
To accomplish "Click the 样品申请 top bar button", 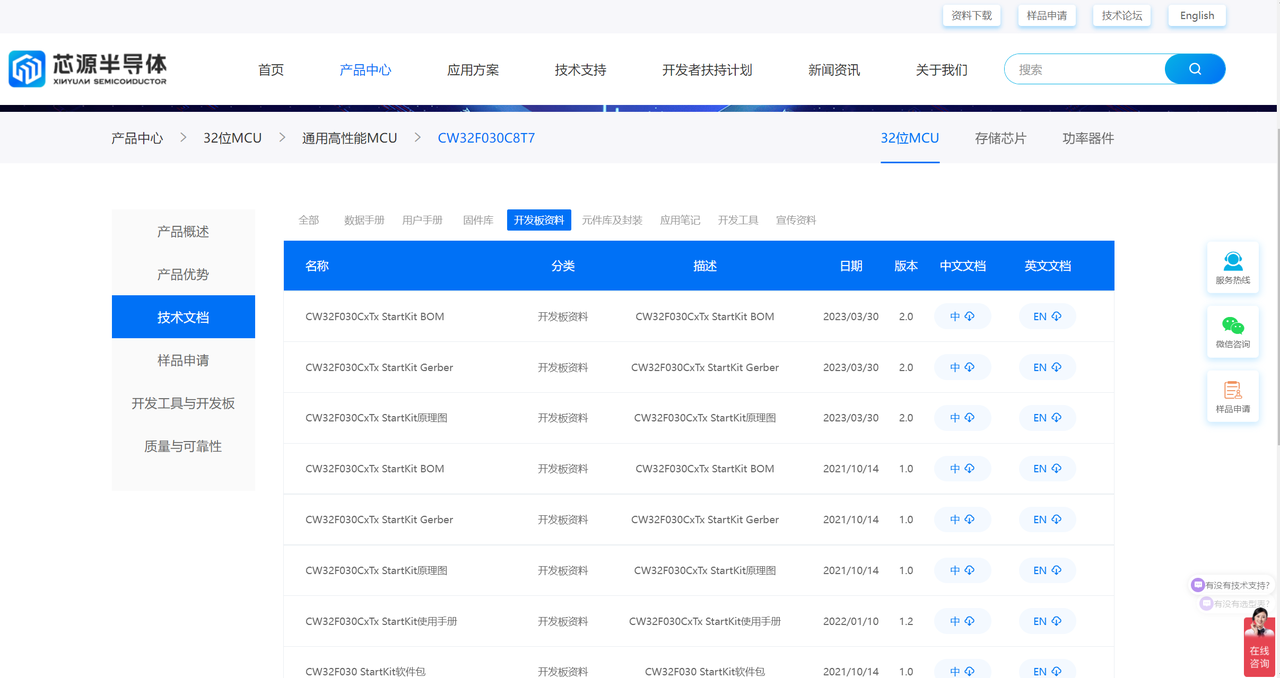I will point(1046,15).
